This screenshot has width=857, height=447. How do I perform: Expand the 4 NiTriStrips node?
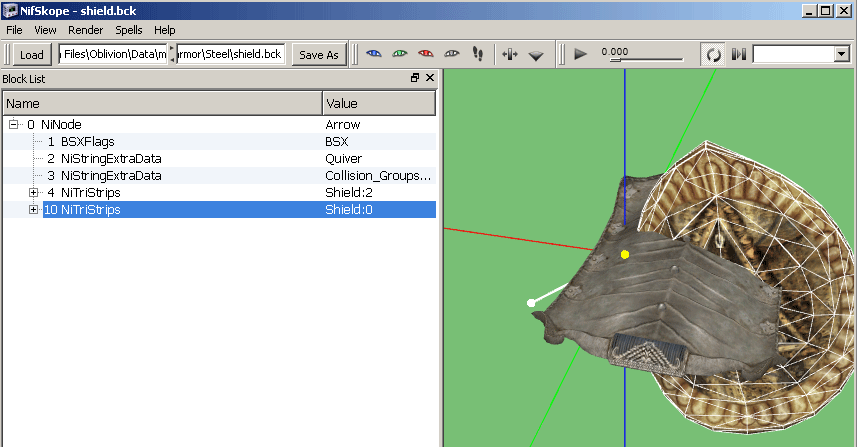(x=33, y=192)
